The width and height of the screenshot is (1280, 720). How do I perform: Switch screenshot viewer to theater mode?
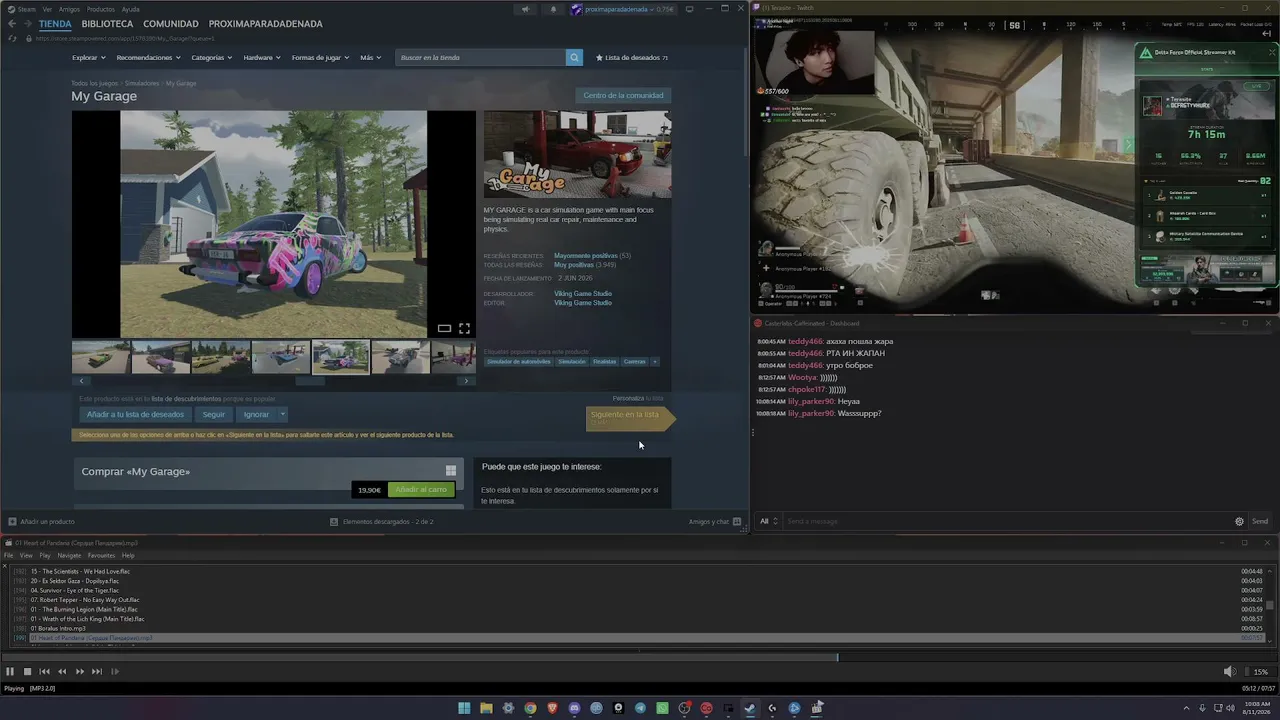[x=444, y=328]
